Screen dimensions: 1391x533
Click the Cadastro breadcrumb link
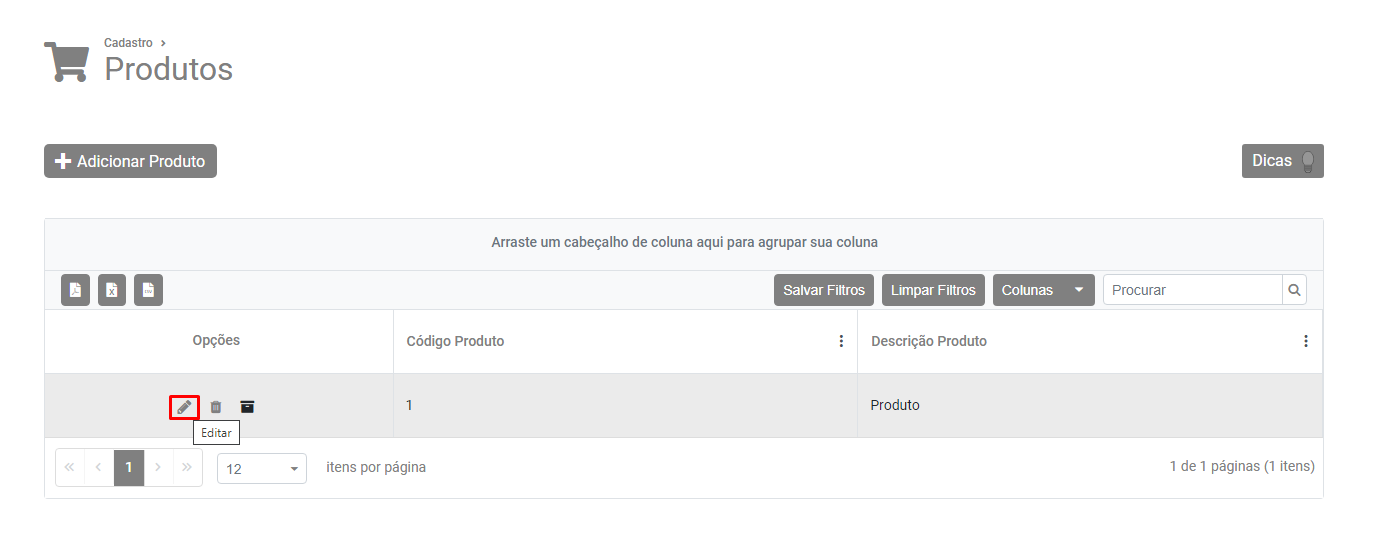coord(128,43)
